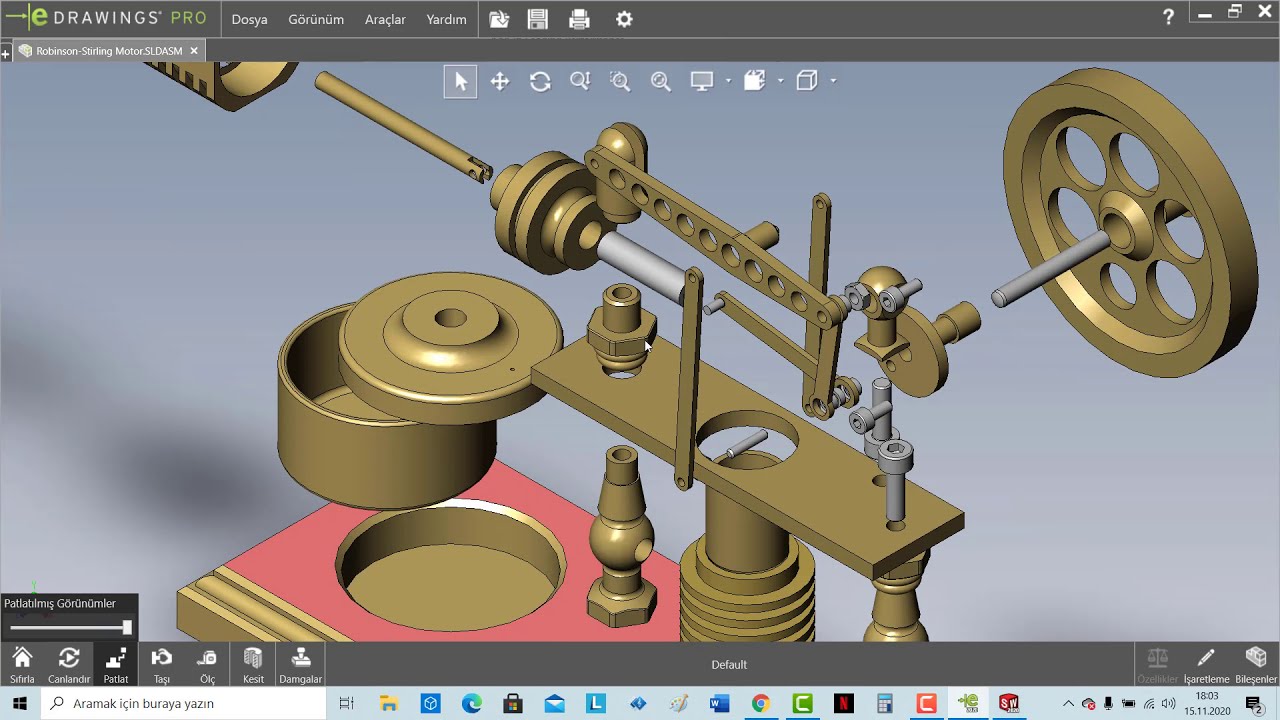Screen dimensions: 1280x720
Task: Open SolidWorks from taskbar
Action: pyautogui.click(x=1009, y=704)
